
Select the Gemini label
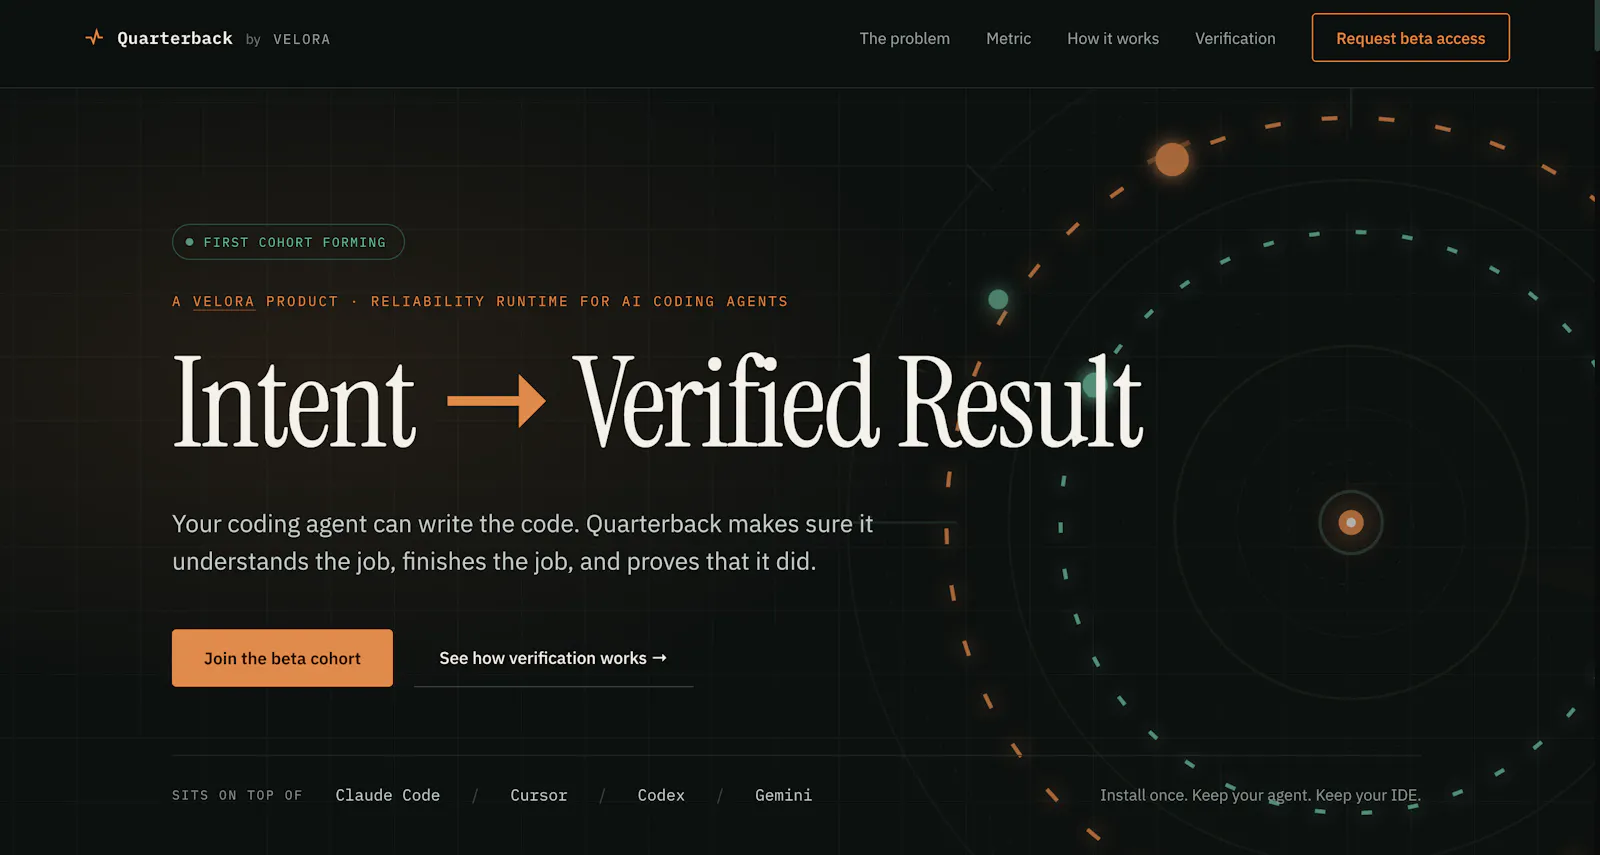click(x=783, y=795)
